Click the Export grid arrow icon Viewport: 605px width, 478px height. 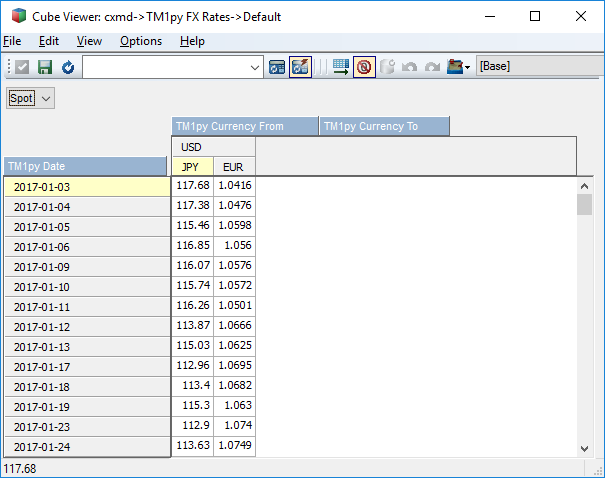click(x=341, y=67)
